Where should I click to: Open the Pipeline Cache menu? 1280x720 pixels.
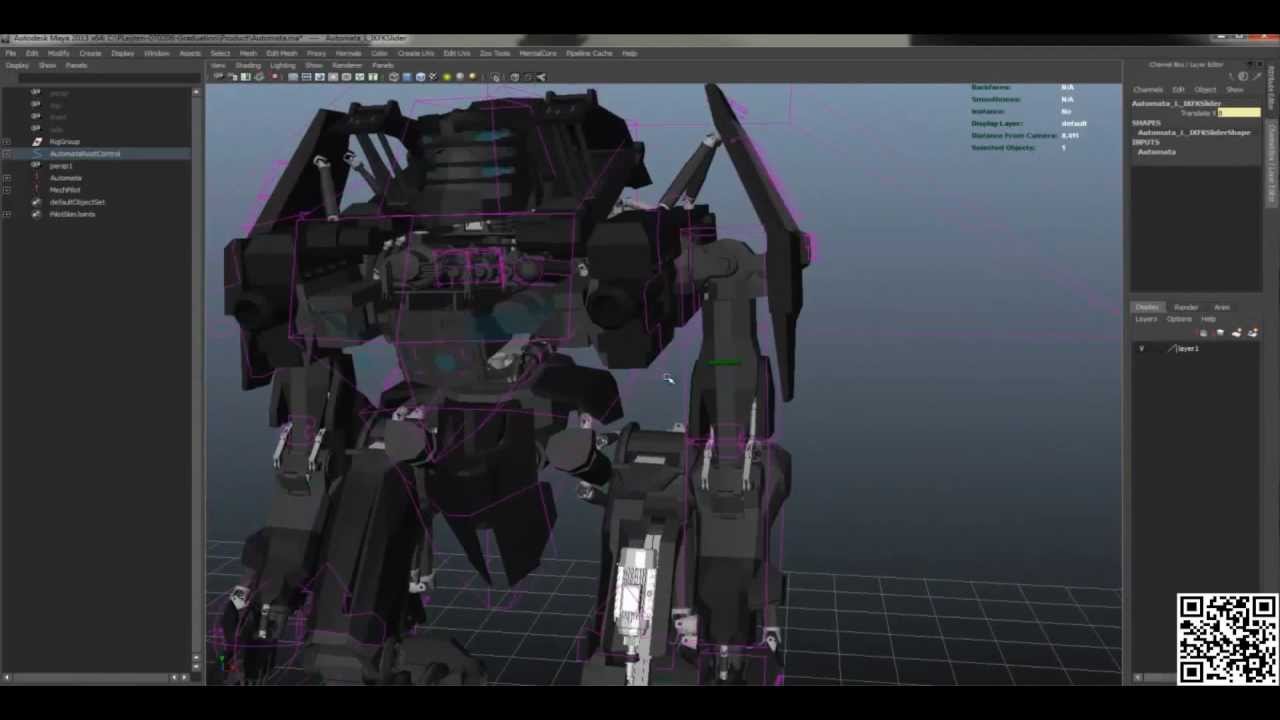coord(589,53)
